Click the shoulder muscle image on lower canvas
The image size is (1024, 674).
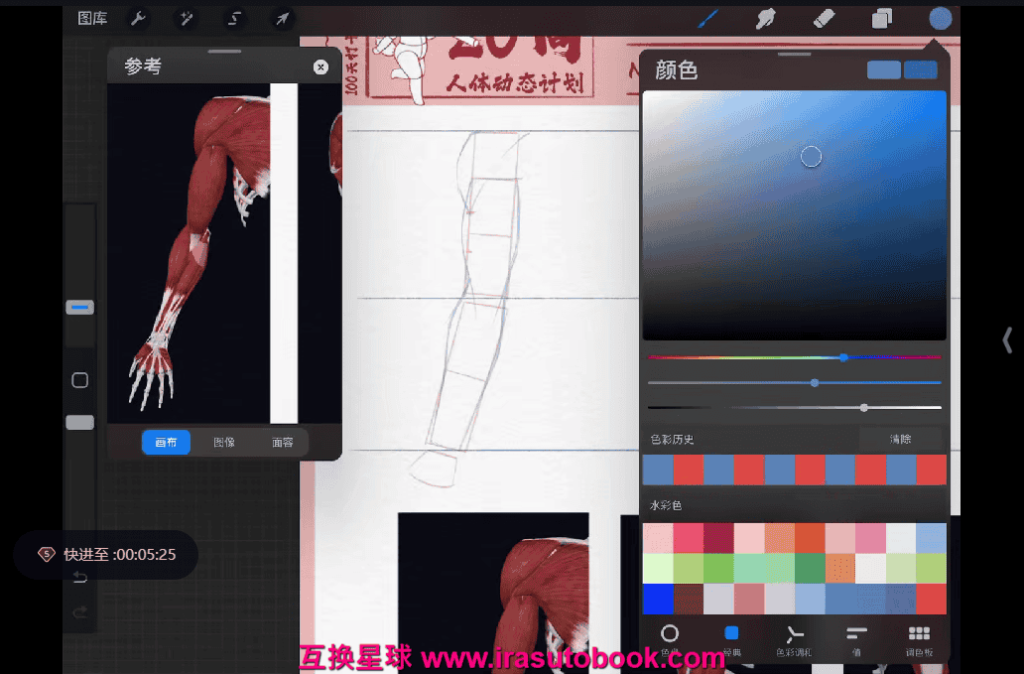point(494,591)
